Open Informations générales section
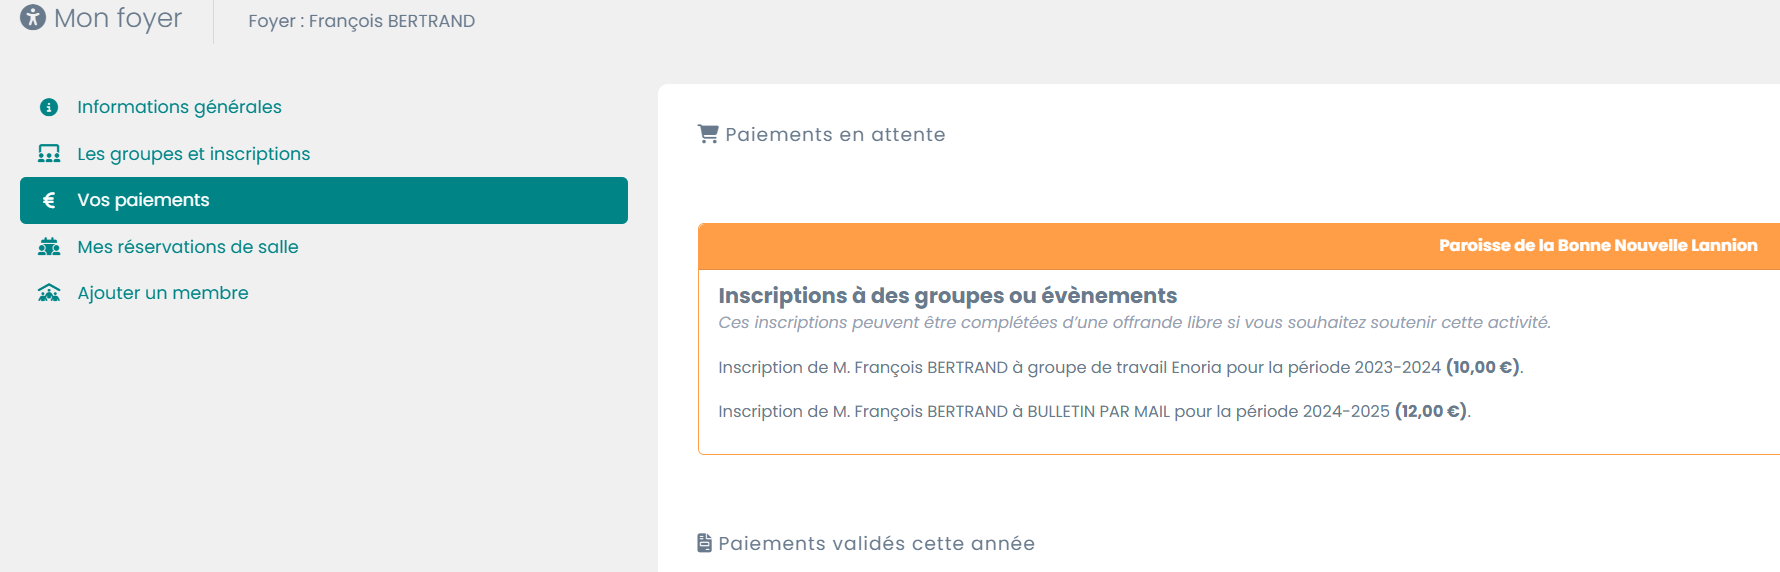Screen dimensions: 1780x572 [179, 107]
